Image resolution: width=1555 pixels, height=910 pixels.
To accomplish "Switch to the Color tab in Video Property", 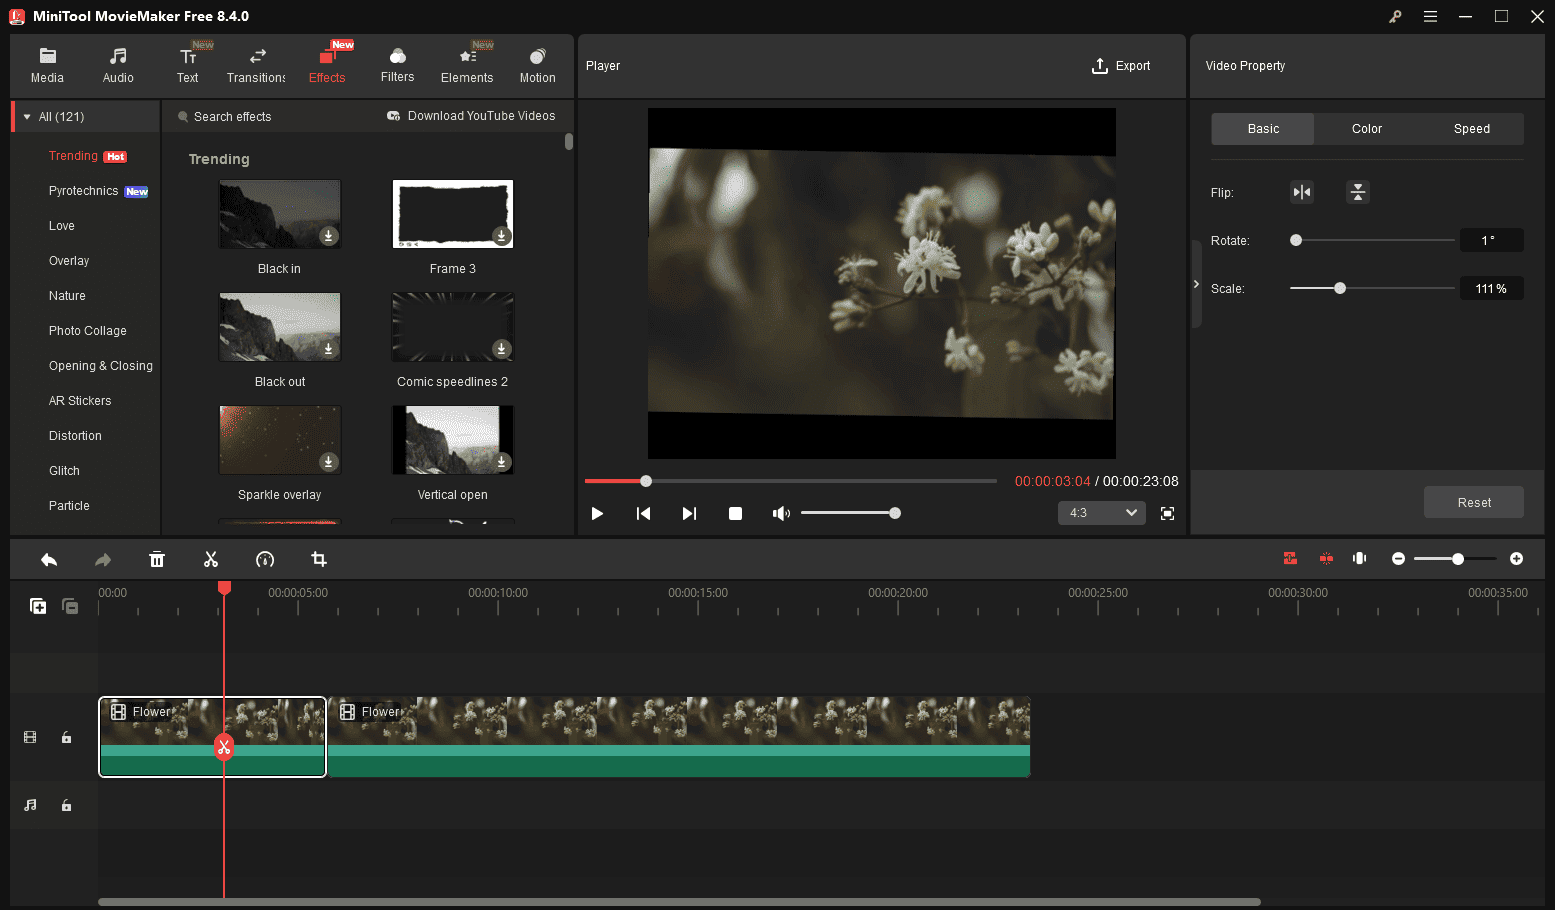I will pyautogui.click(x=1366, y=128).
